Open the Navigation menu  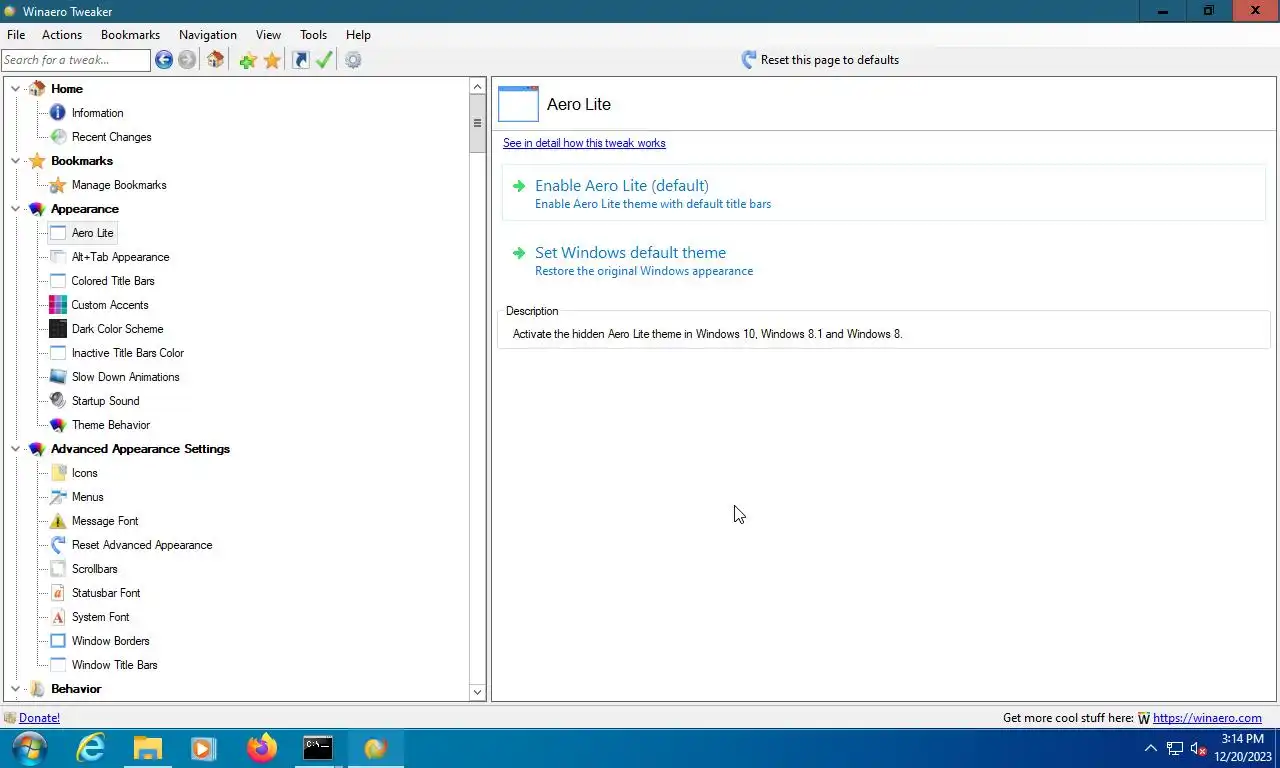pos(208,35)
